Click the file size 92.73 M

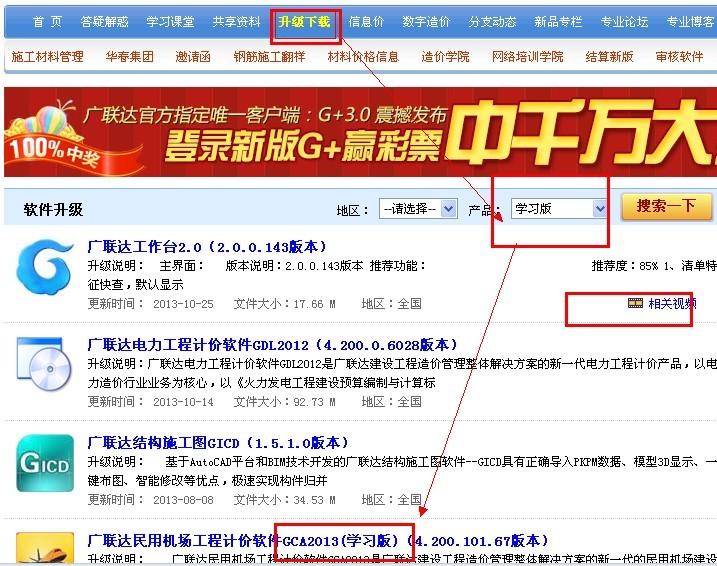pyautogui.click(x=314, y=402)
